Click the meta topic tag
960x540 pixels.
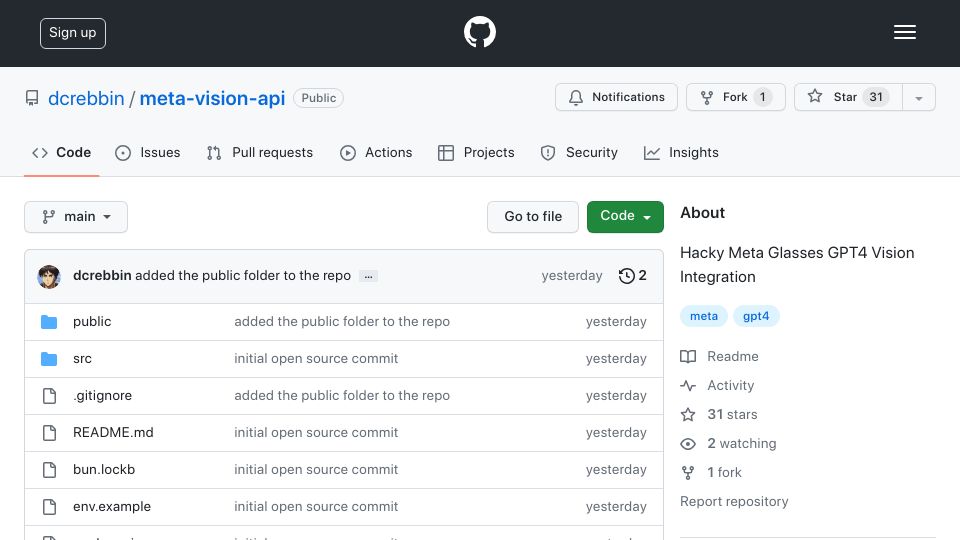point(703,316)
